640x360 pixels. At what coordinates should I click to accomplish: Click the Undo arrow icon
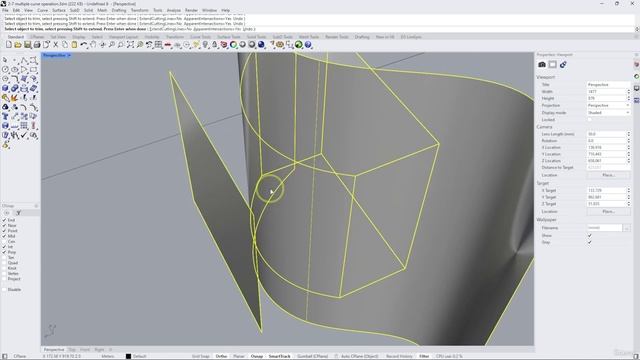click(84, 44)
